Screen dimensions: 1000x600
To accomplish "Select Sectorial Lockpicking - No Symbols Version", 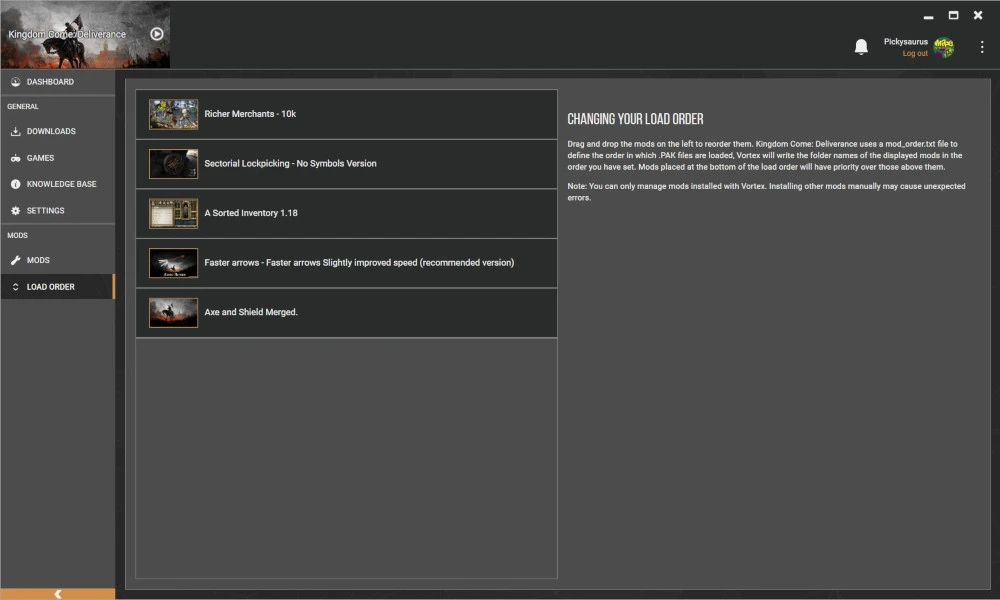I will 346,164.
